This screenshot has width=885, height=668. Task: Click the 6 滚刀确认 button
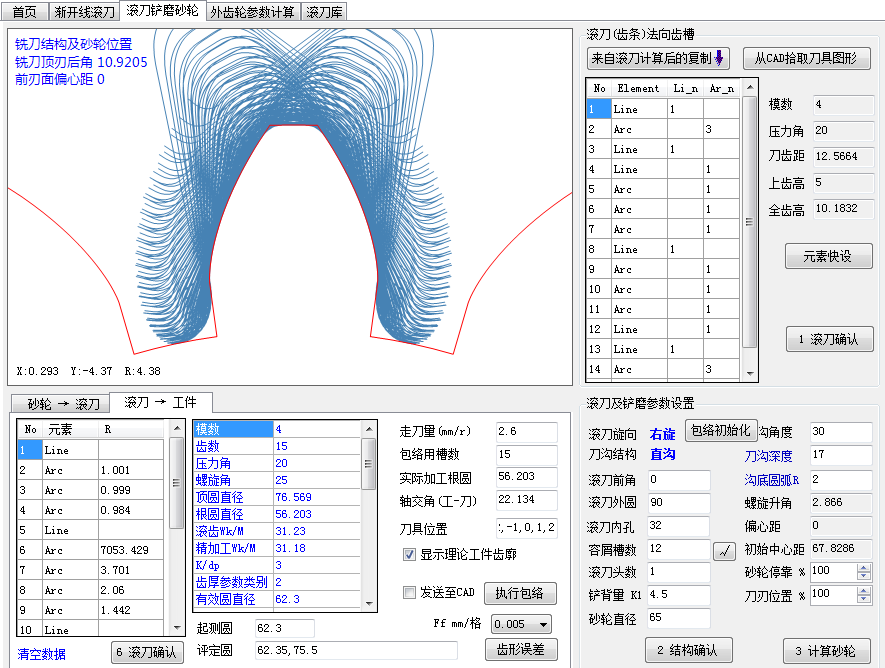pos(147,652)
